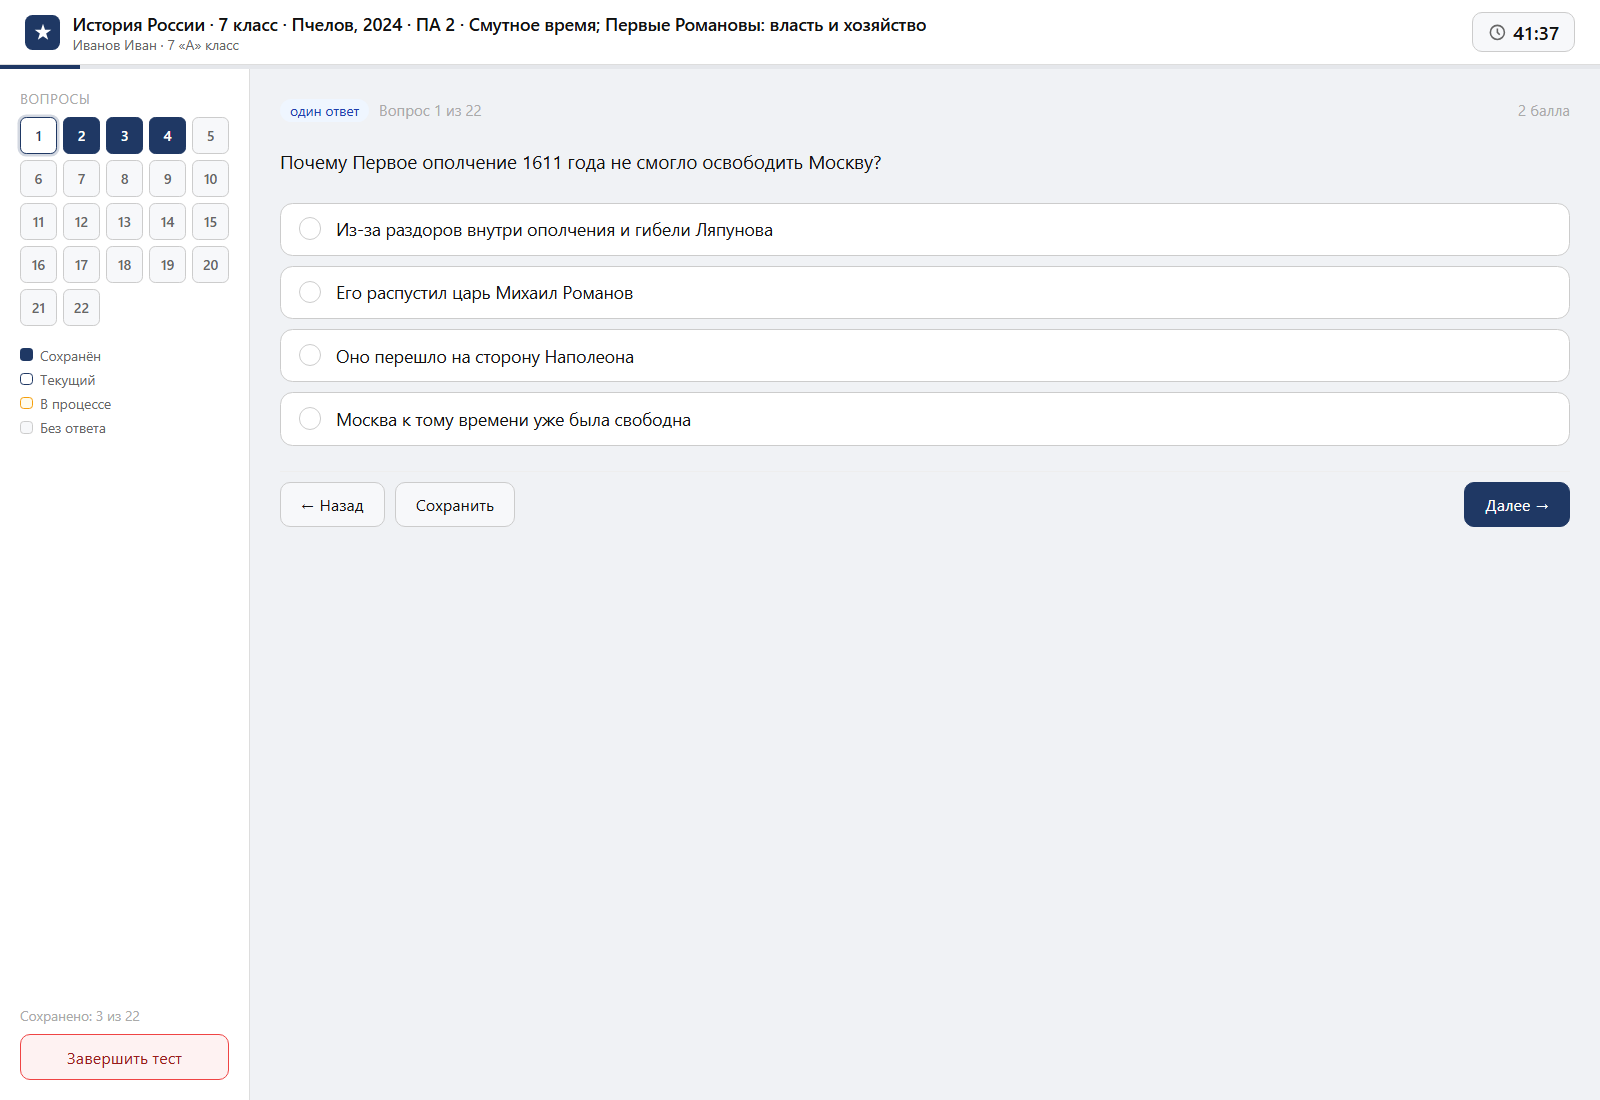This screenshot has width=1600, height=1100.
Task: Navigate to question 7
Action: [81, 179]
